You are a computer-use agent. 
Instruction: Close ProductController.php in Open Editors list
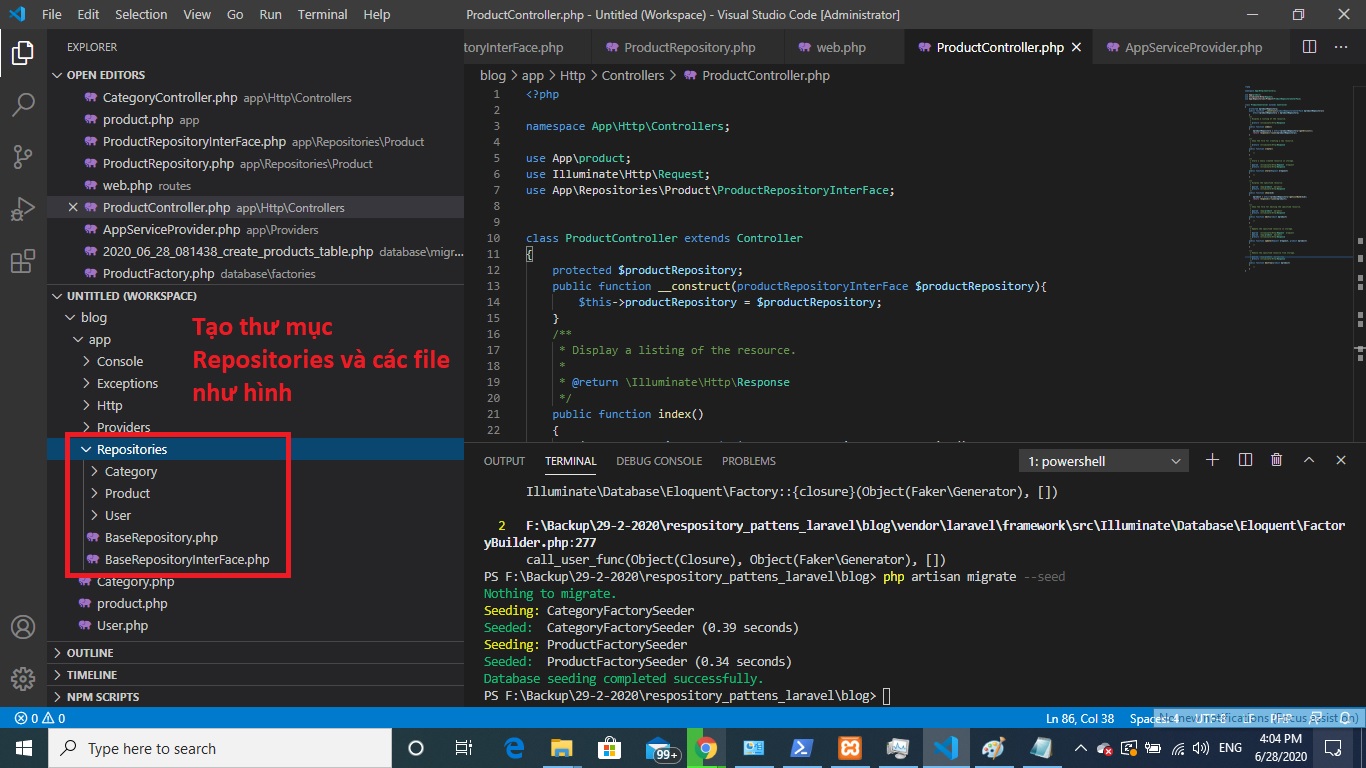click(x=73, y=207)
